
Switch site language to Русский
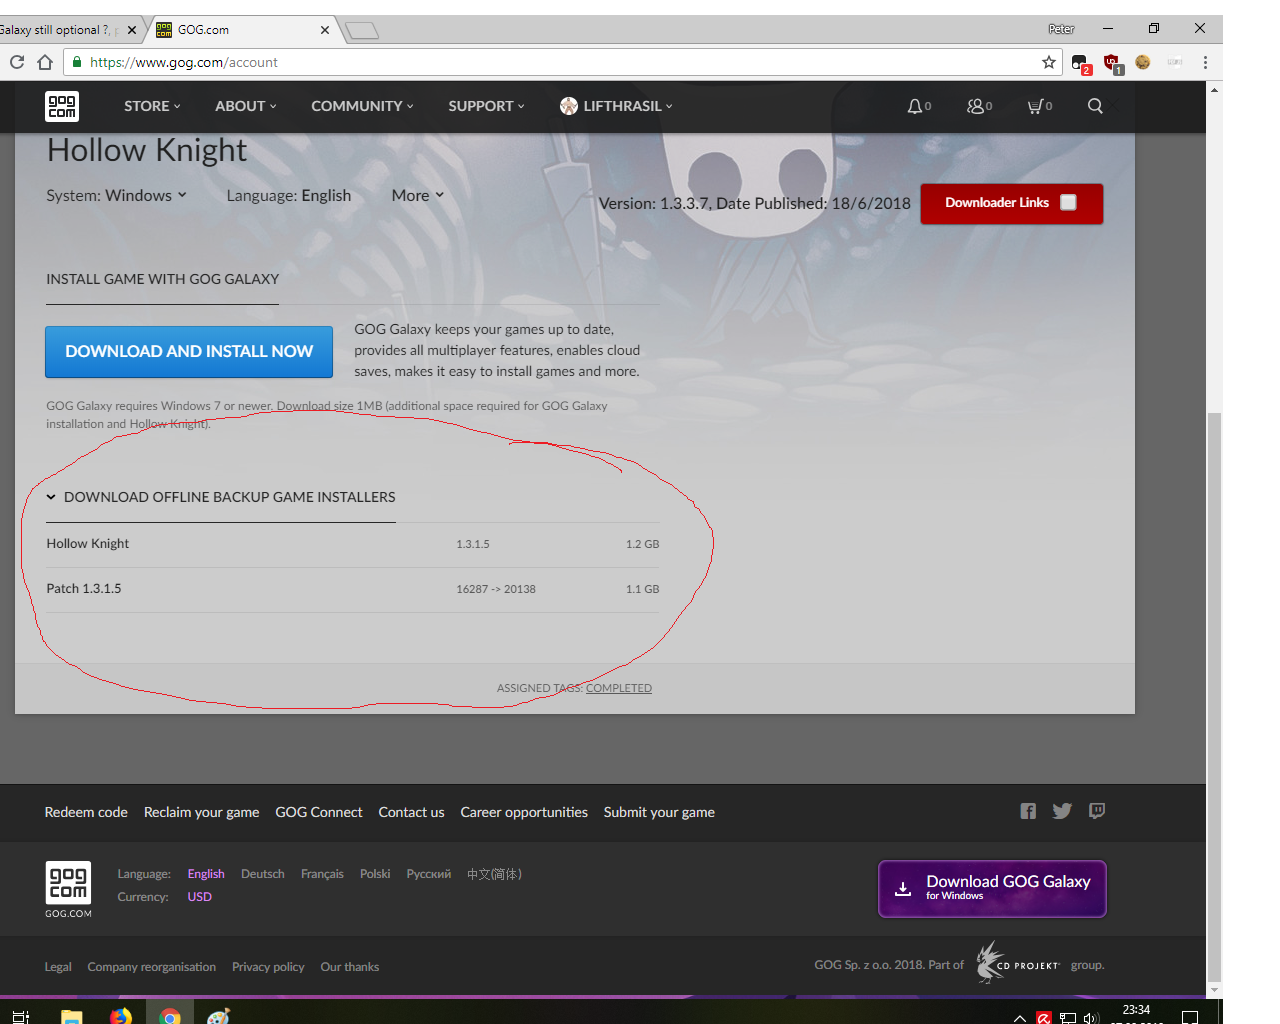[429, 874]
